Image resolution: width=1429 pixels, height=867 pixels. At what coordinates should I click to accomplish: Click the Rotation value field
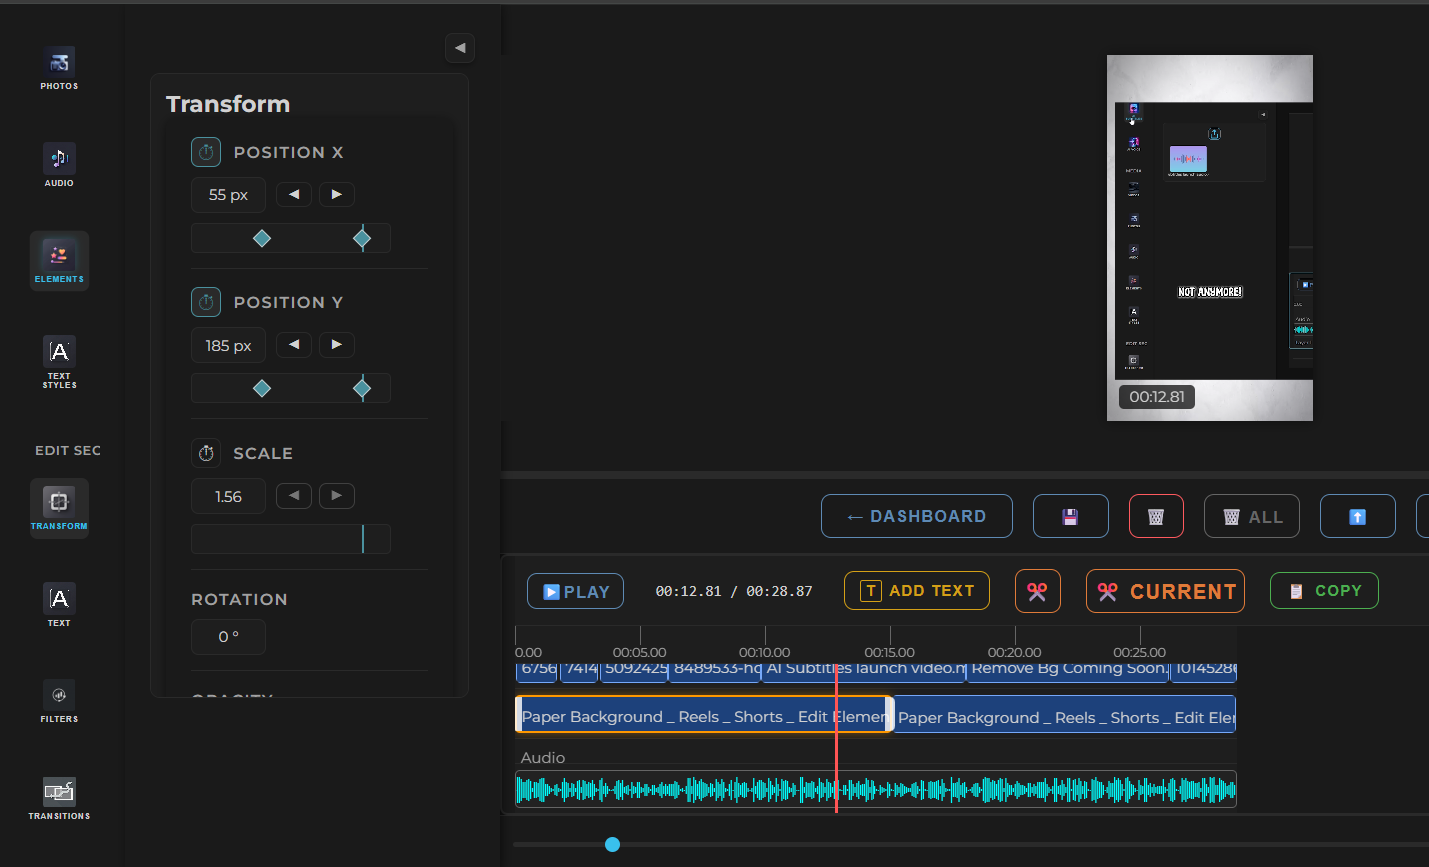click(228, 637)
